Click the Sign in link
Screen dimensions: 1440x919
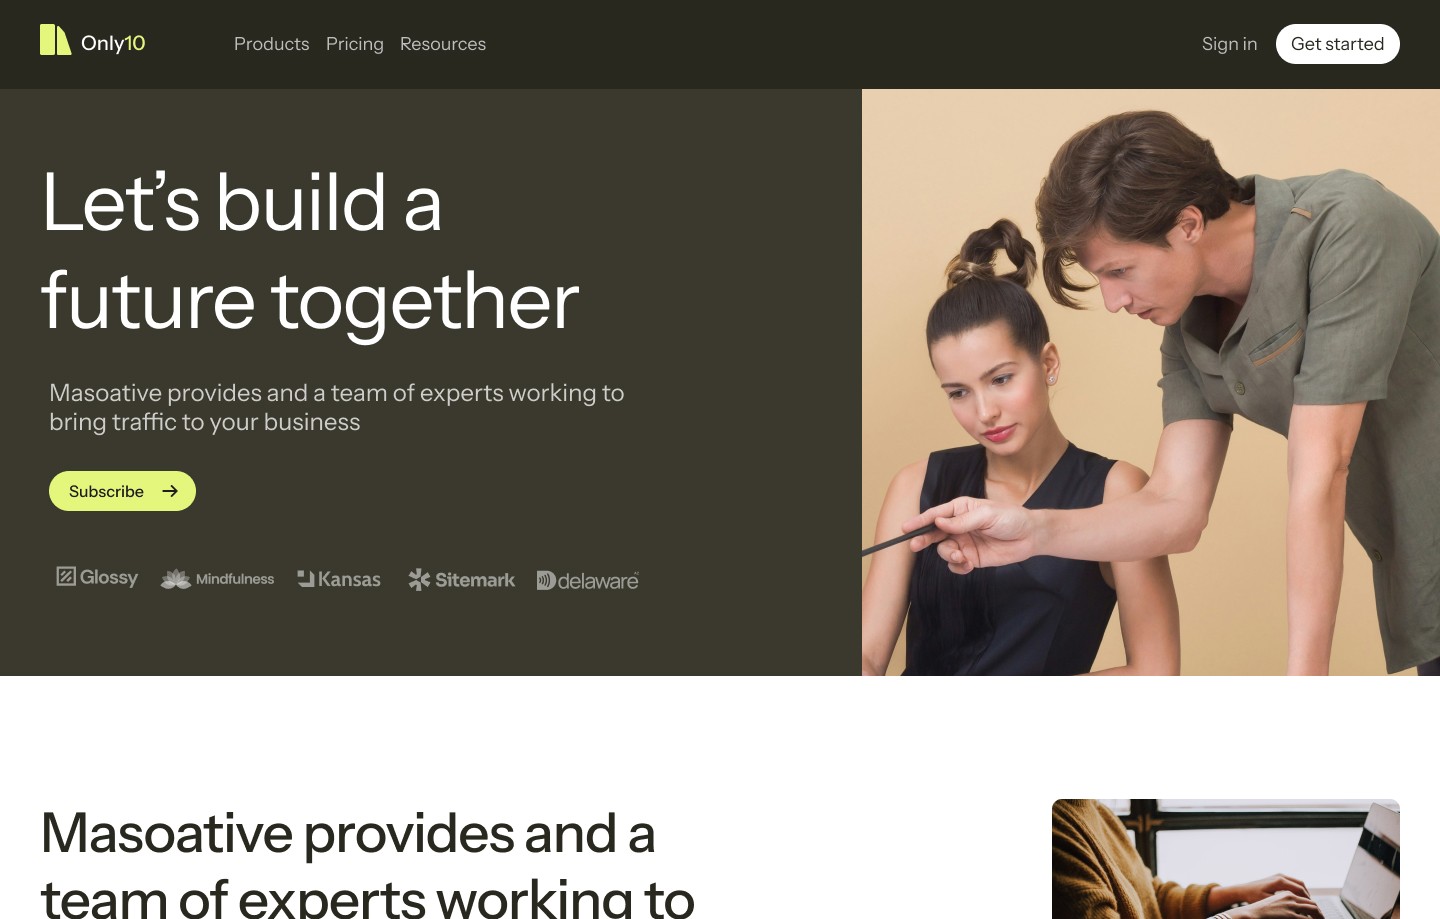coord(1229,44)
